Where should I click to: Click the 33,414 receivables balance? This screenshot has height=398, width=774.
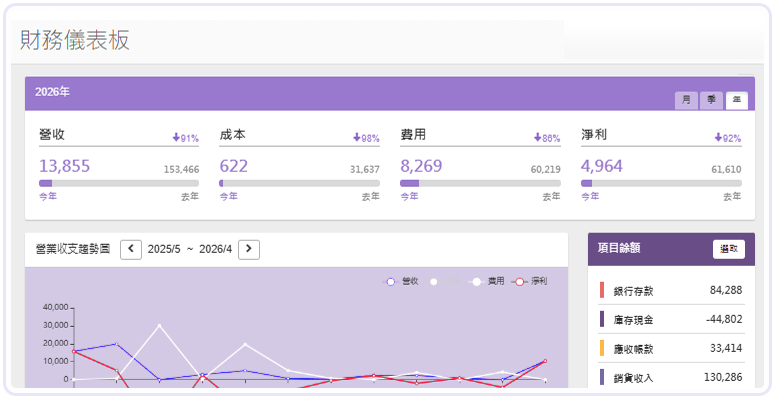click(x=726, y=348)
